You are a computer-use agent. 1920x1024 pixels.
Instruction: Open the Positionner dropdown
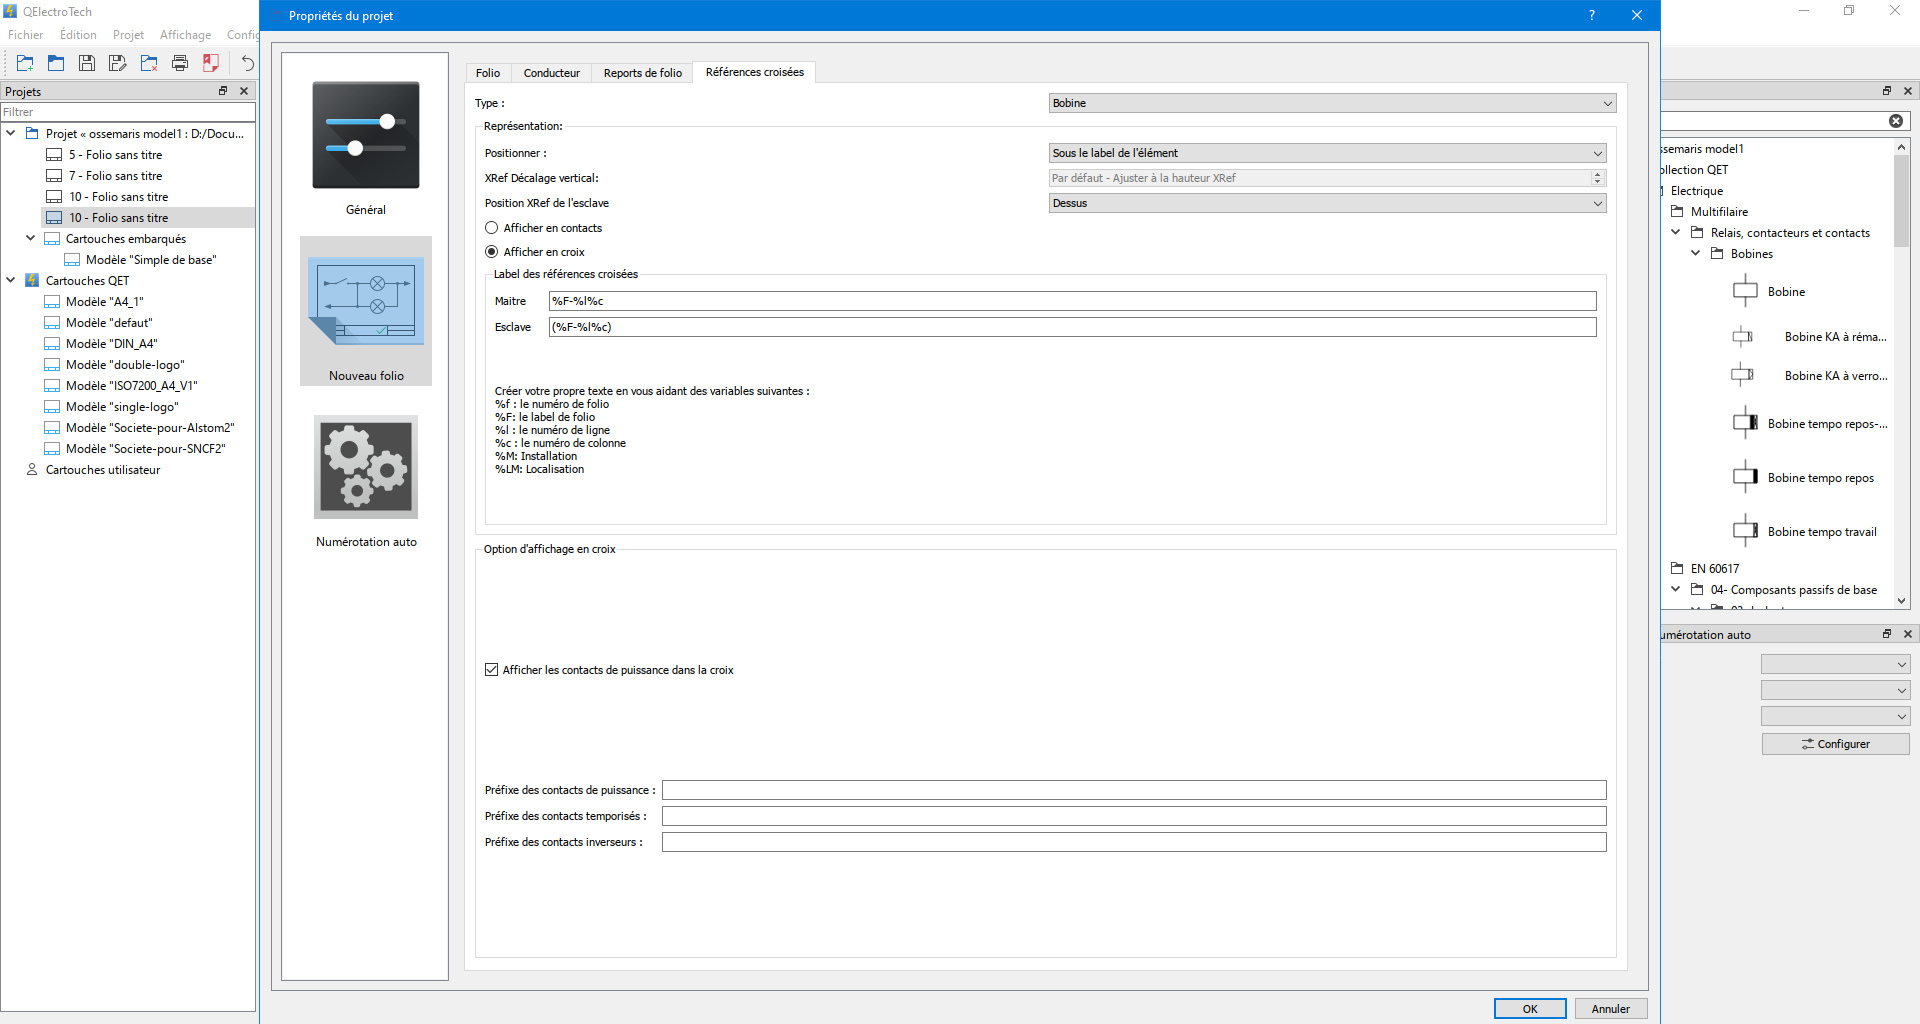[x=1327, y=153]
